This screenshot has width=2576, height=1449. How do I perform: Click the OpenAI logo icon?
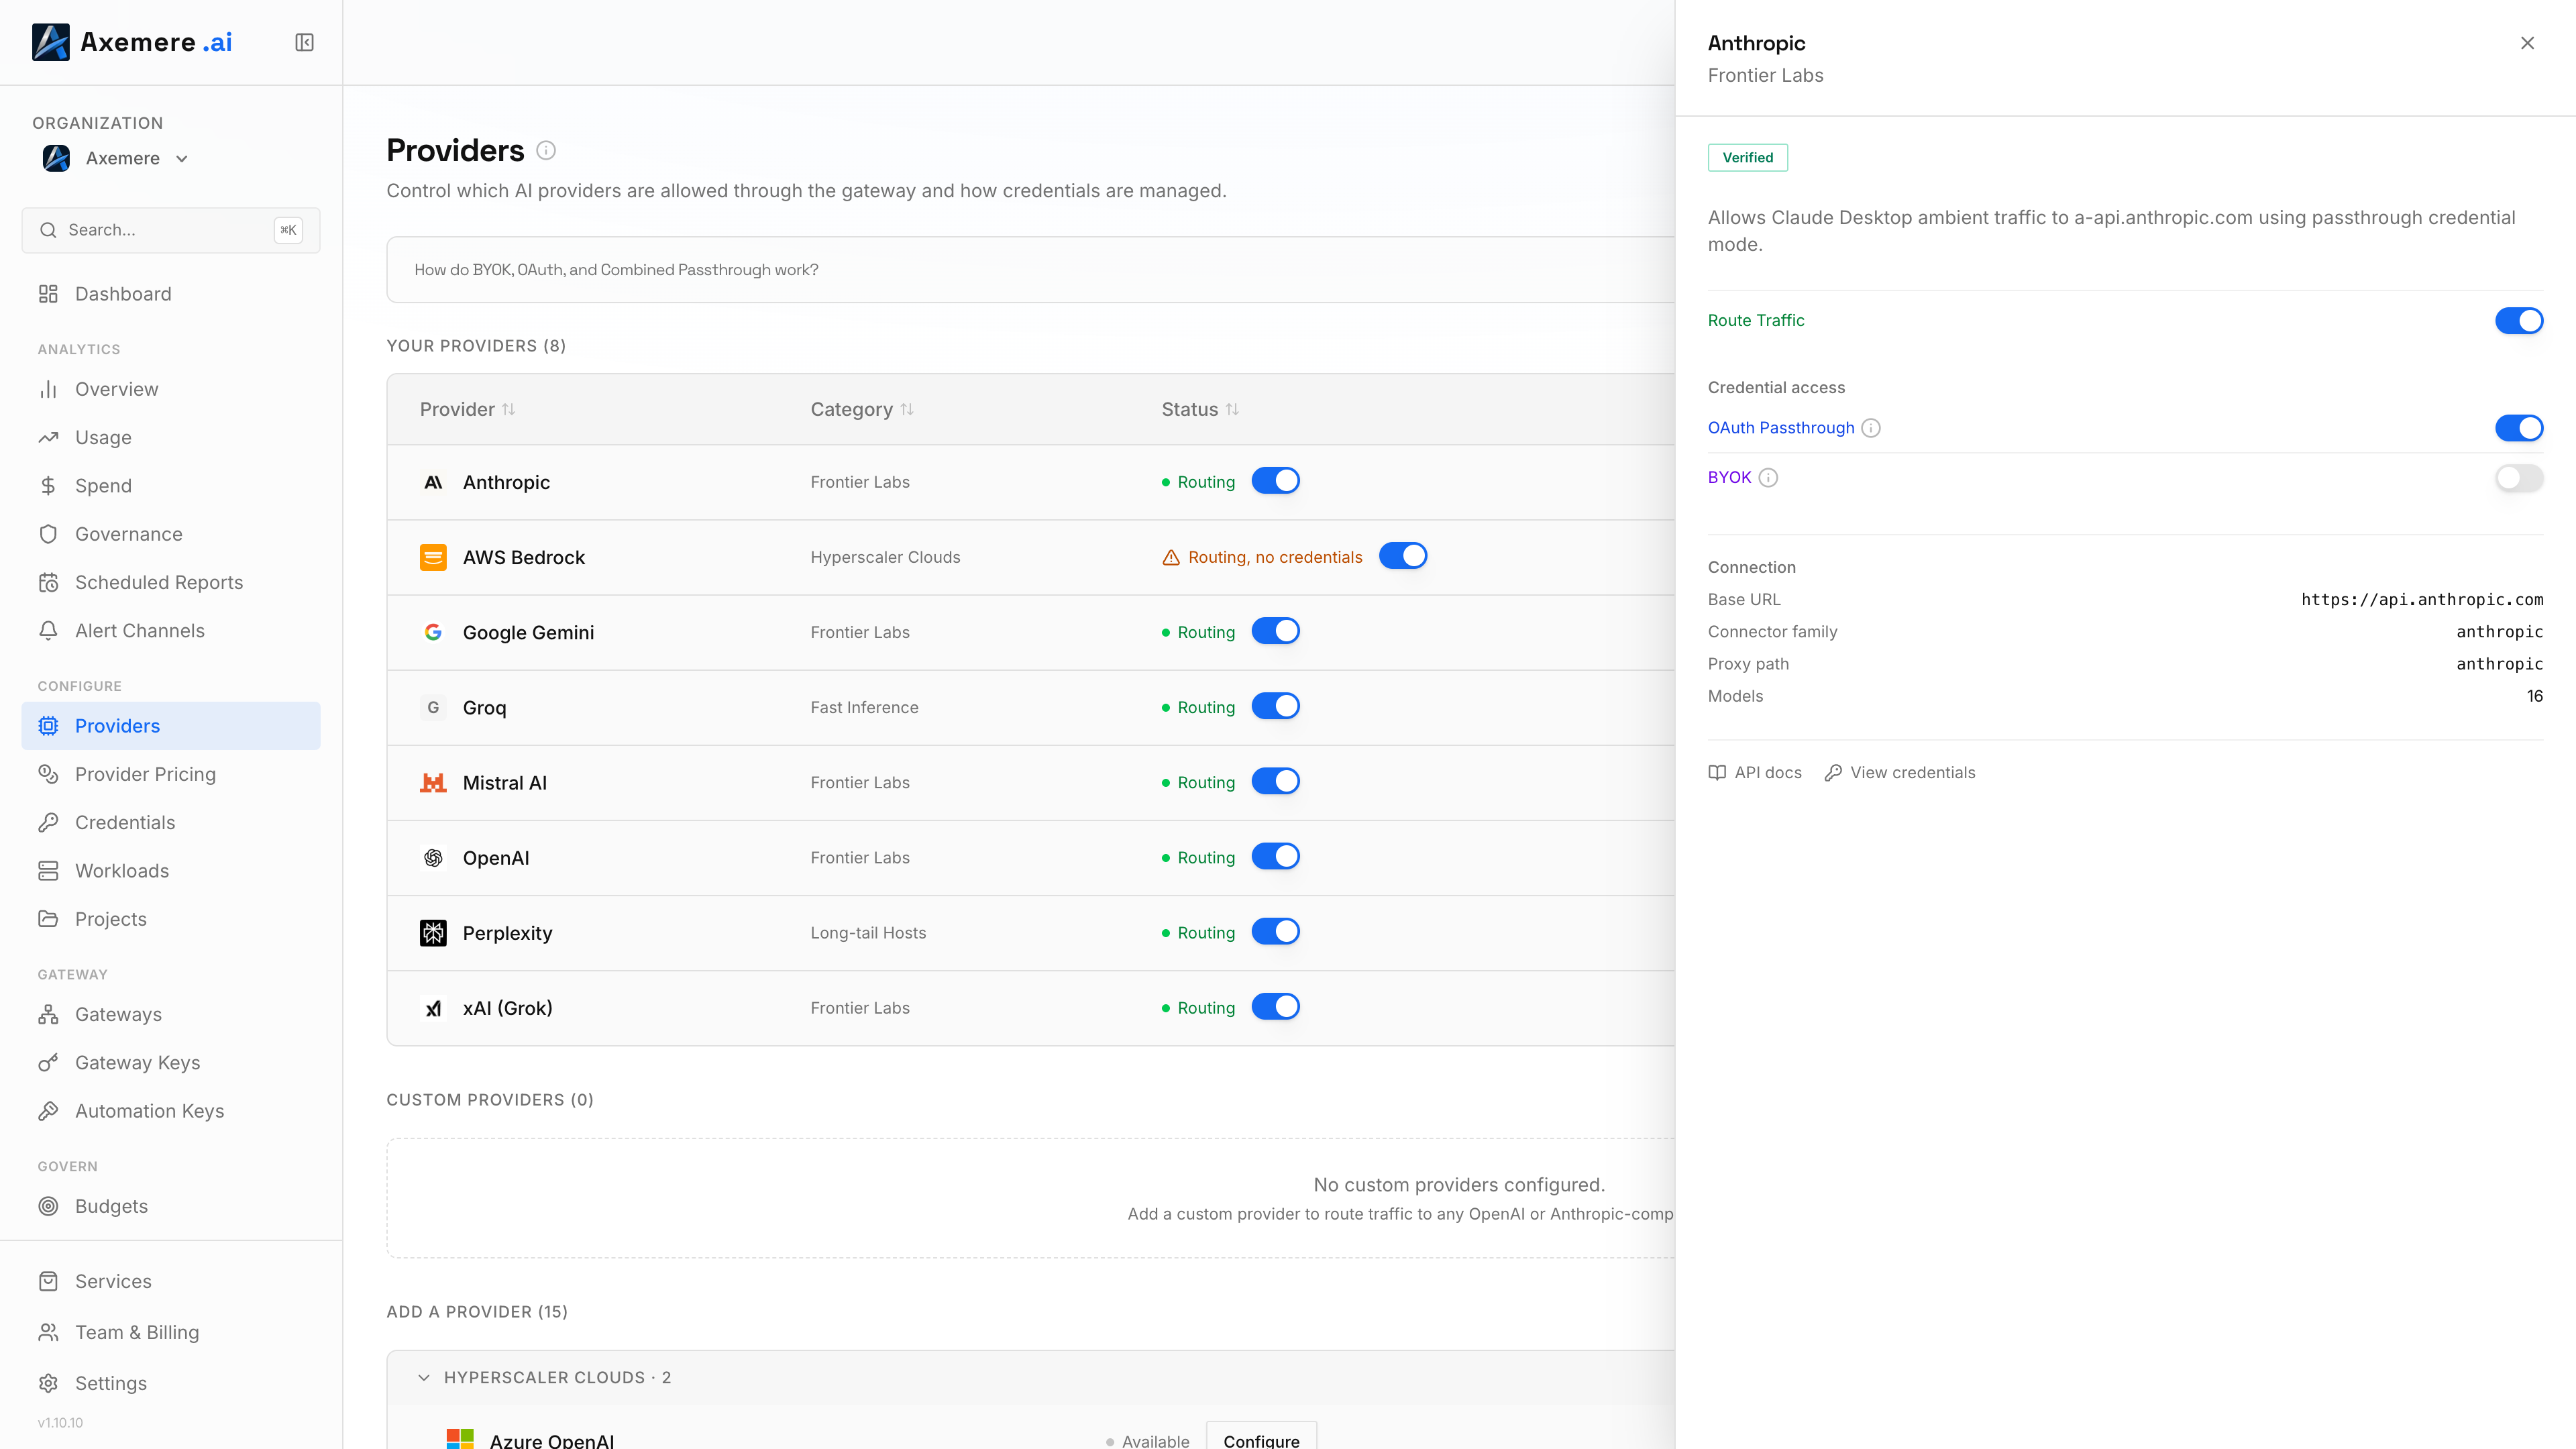433,858
